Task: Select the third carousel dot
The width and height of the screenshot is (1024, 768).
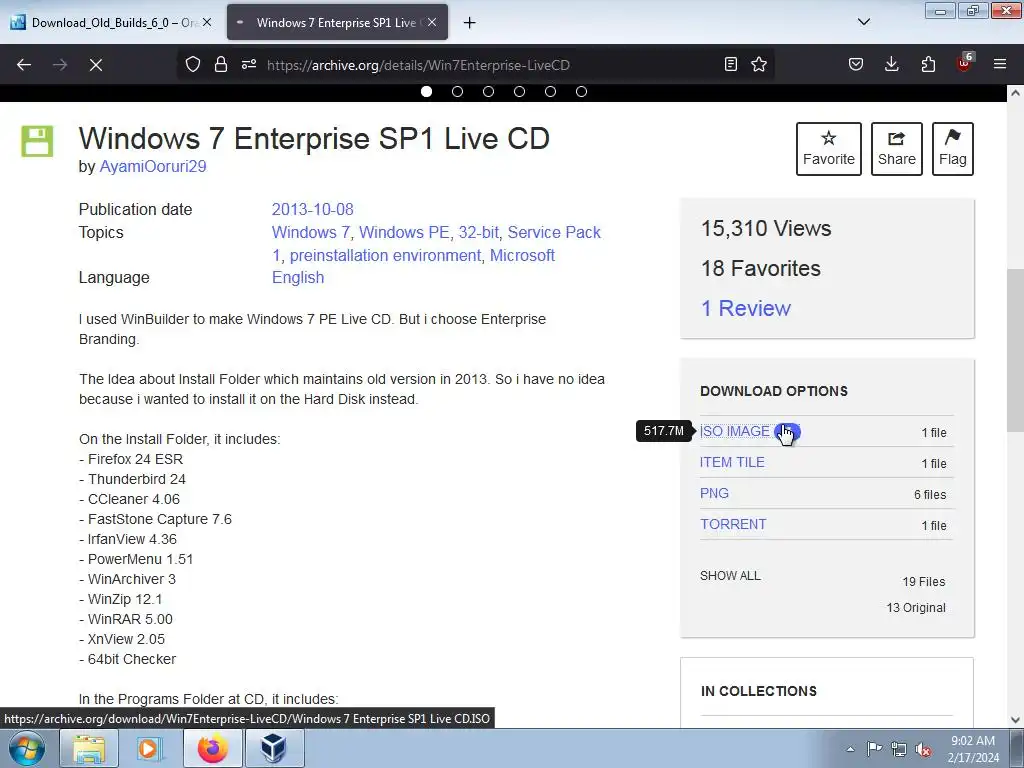Action: [488, 91]
